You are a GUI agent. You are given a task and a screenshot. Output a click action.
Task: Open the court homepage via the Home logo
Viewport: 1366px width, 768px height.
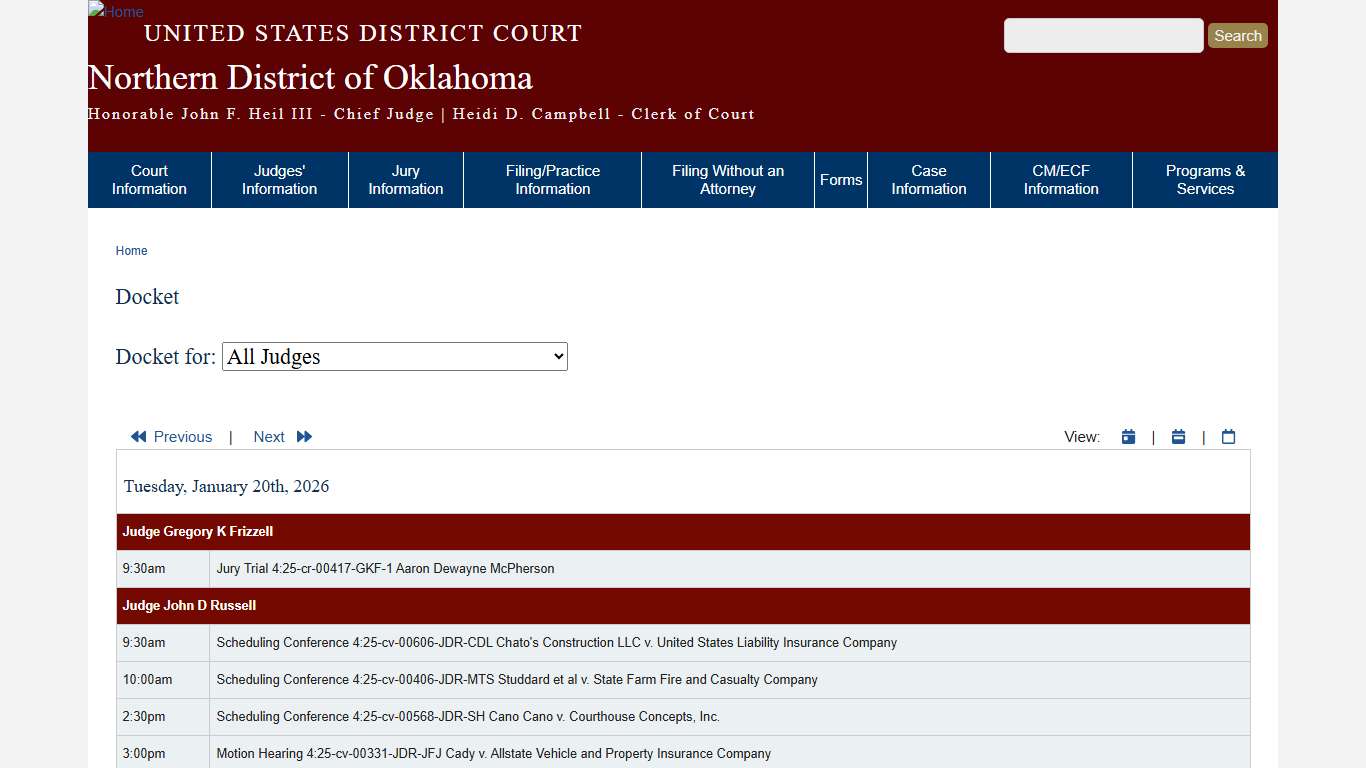click(x=115, y=12)
